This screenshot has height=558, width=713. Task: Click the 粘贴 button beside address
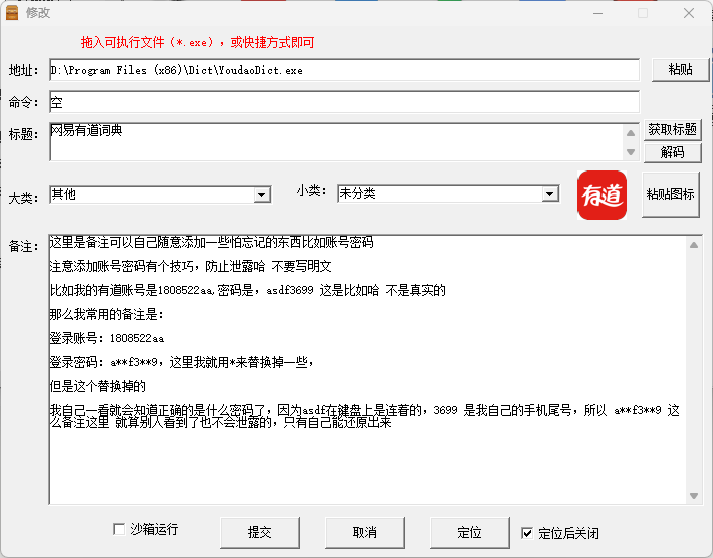pos(680,70)
